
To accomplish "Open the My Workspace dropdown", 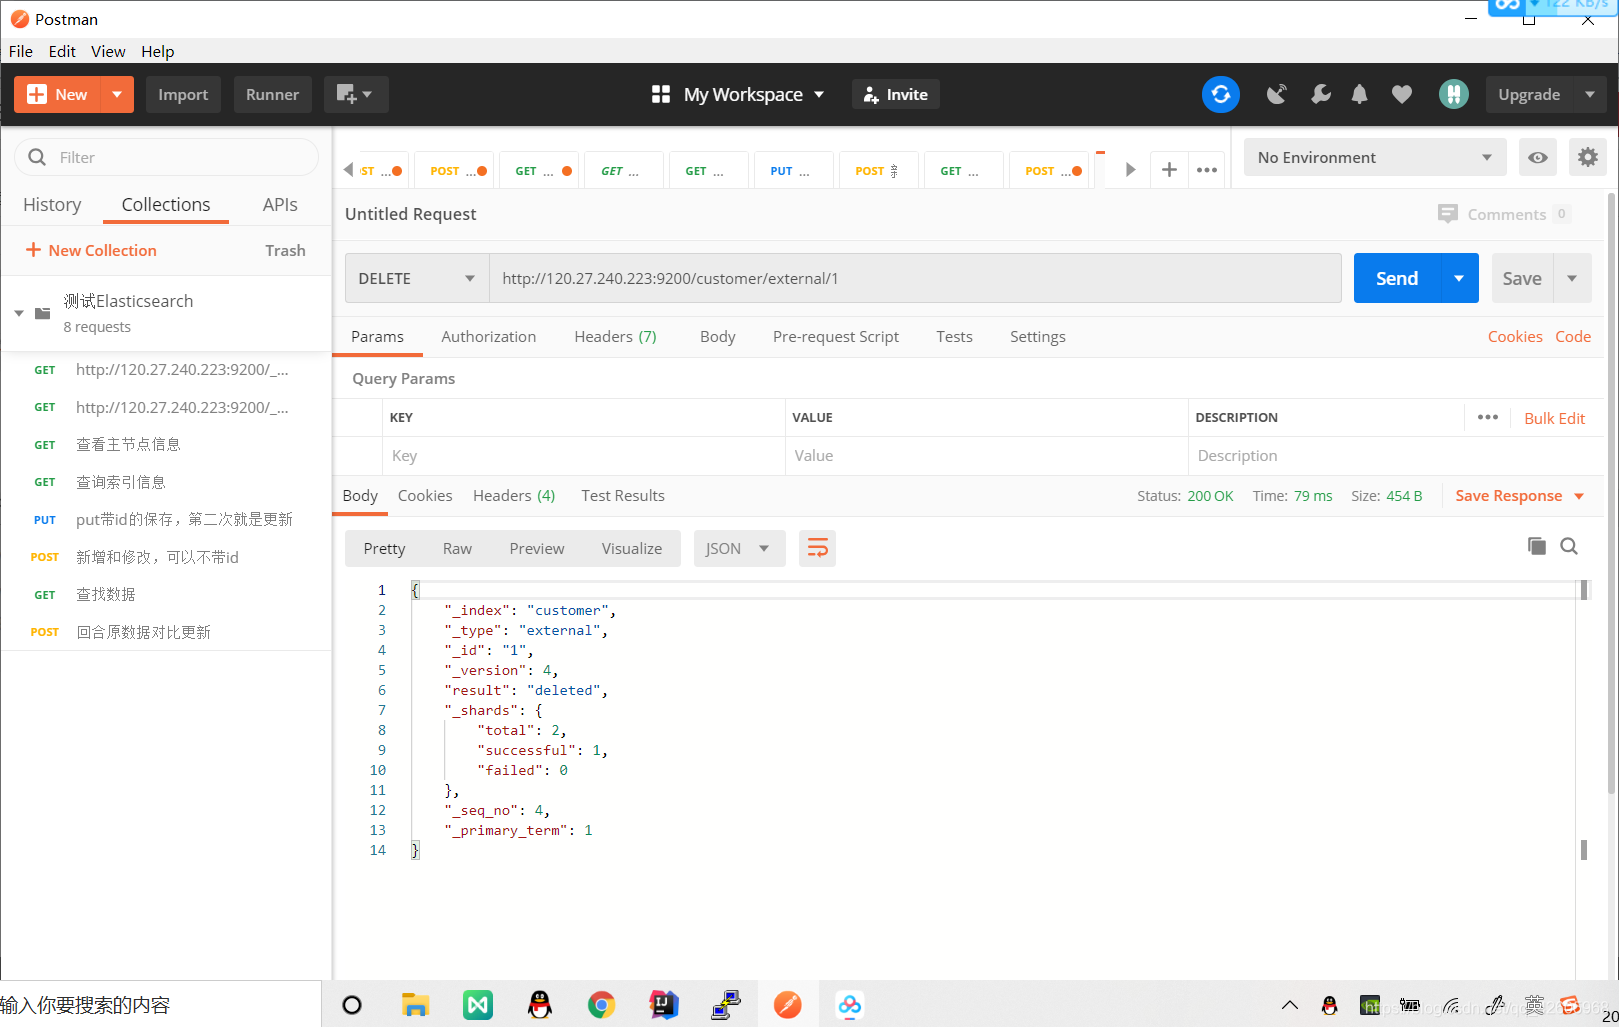I will point(754,94).
